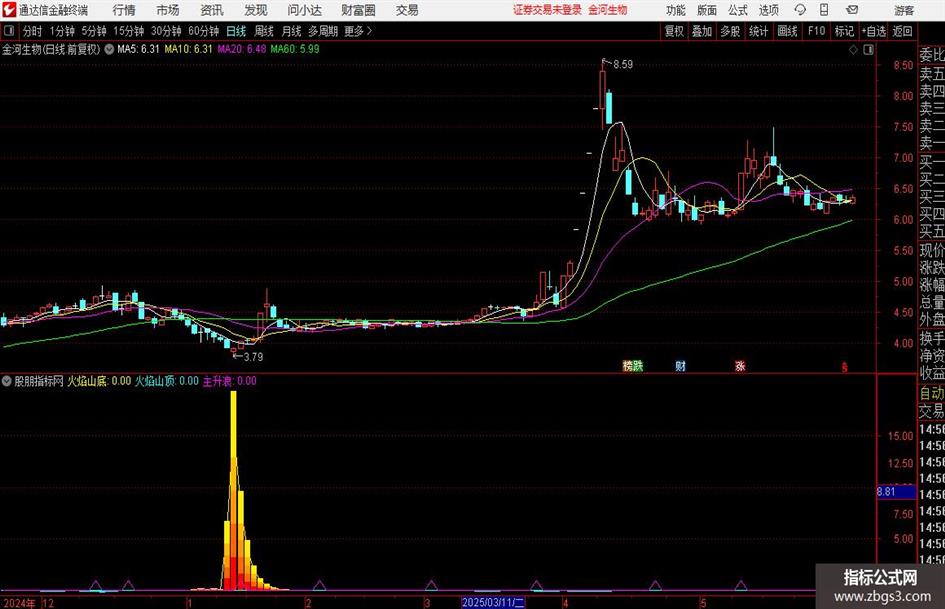This screenshot has width=945, height=609.
Task: Switch to the 5分钟 period tab
Action: [94, 31]
